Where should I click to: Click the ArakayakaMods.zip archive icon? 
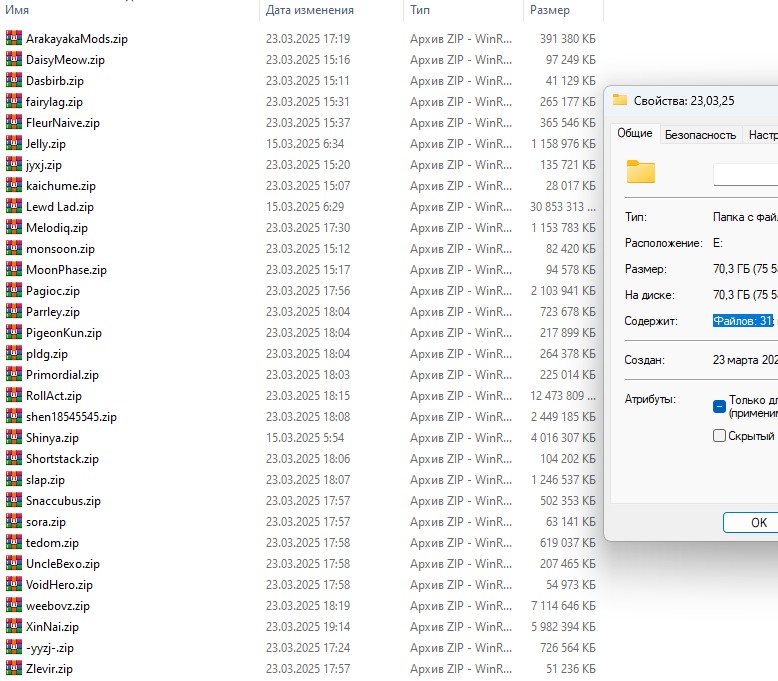(x=14, y=38)
